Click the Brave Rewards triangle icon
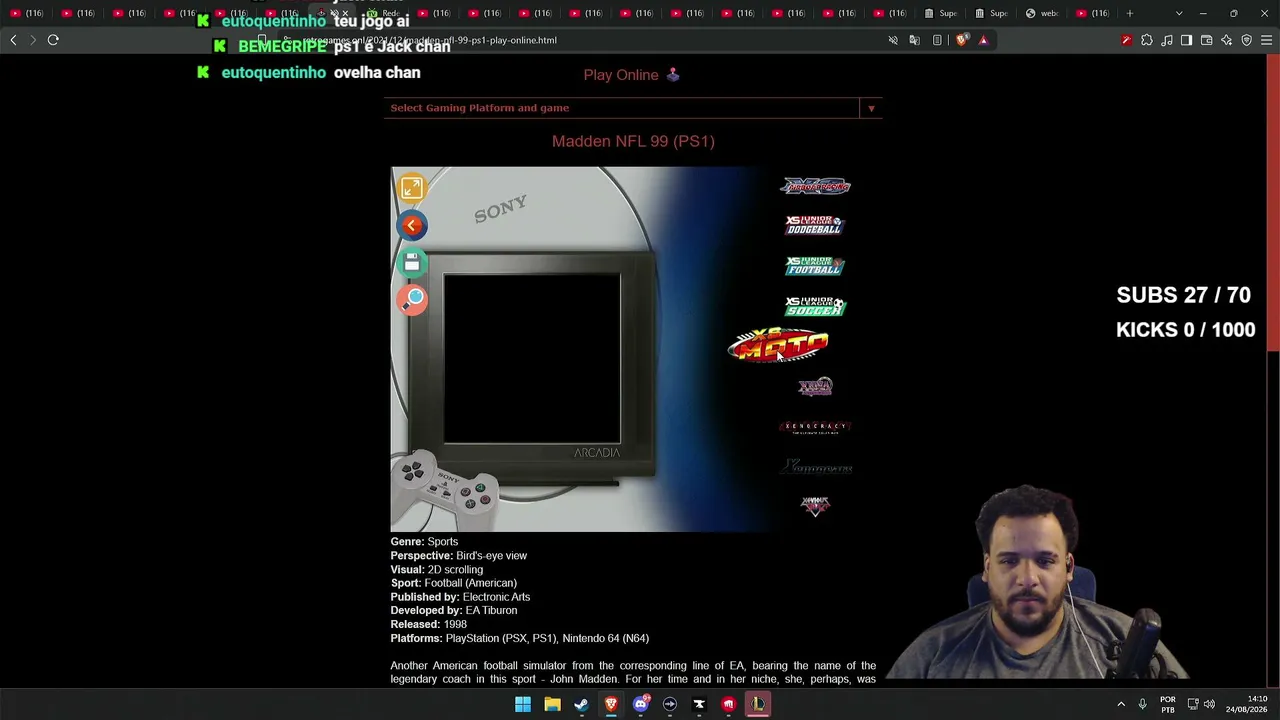 point(983,40)
